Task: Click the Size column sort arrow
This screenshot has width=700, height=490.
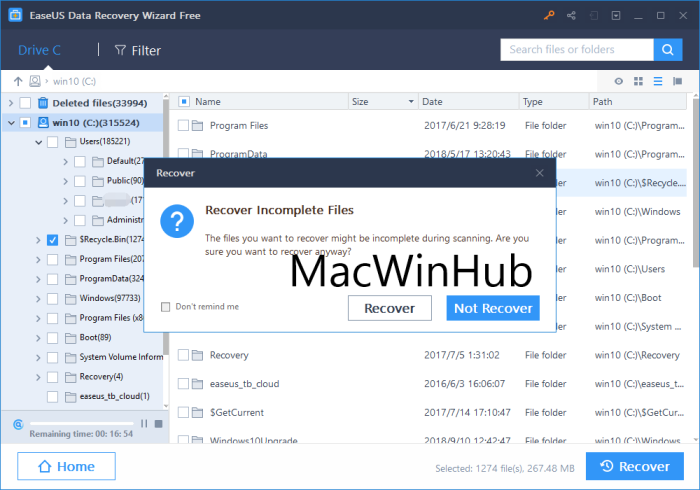Action: [x=411, y=102]
